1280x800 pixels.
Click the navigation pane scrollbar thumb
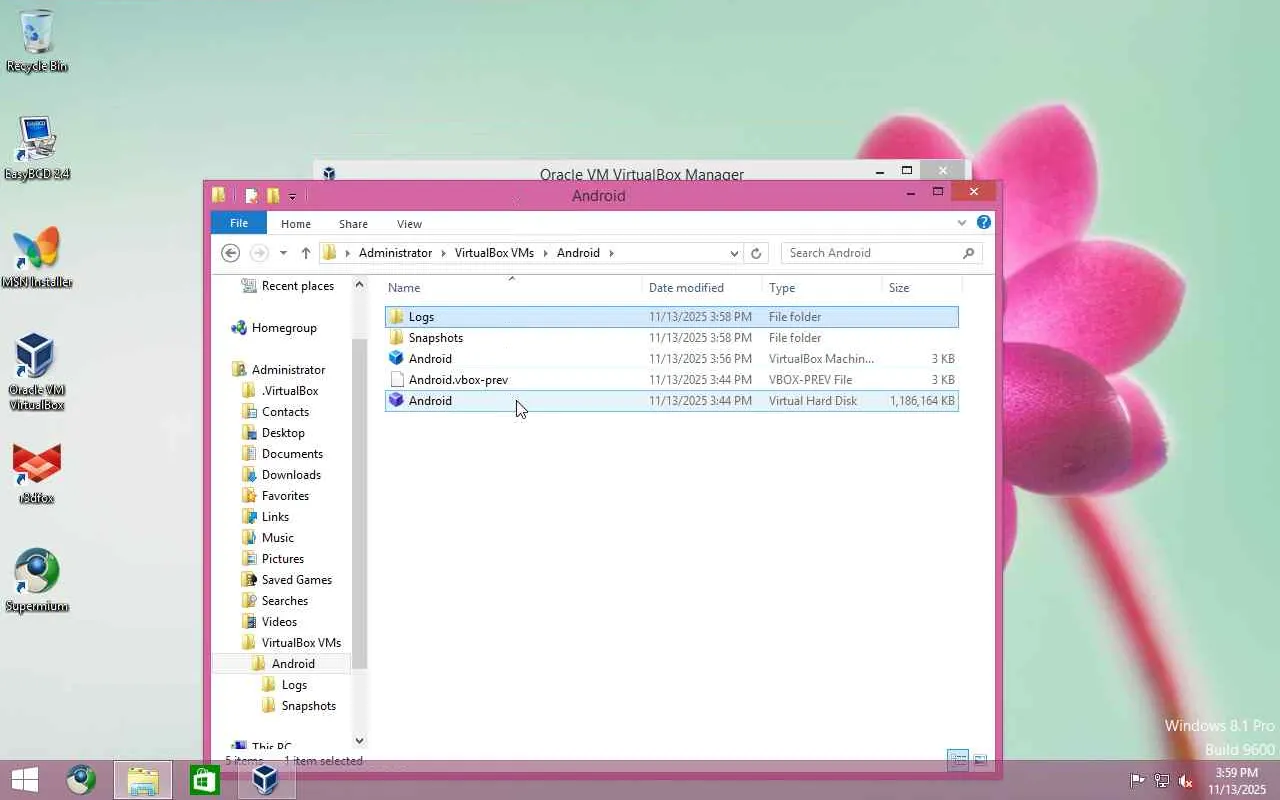pos(359,504)
